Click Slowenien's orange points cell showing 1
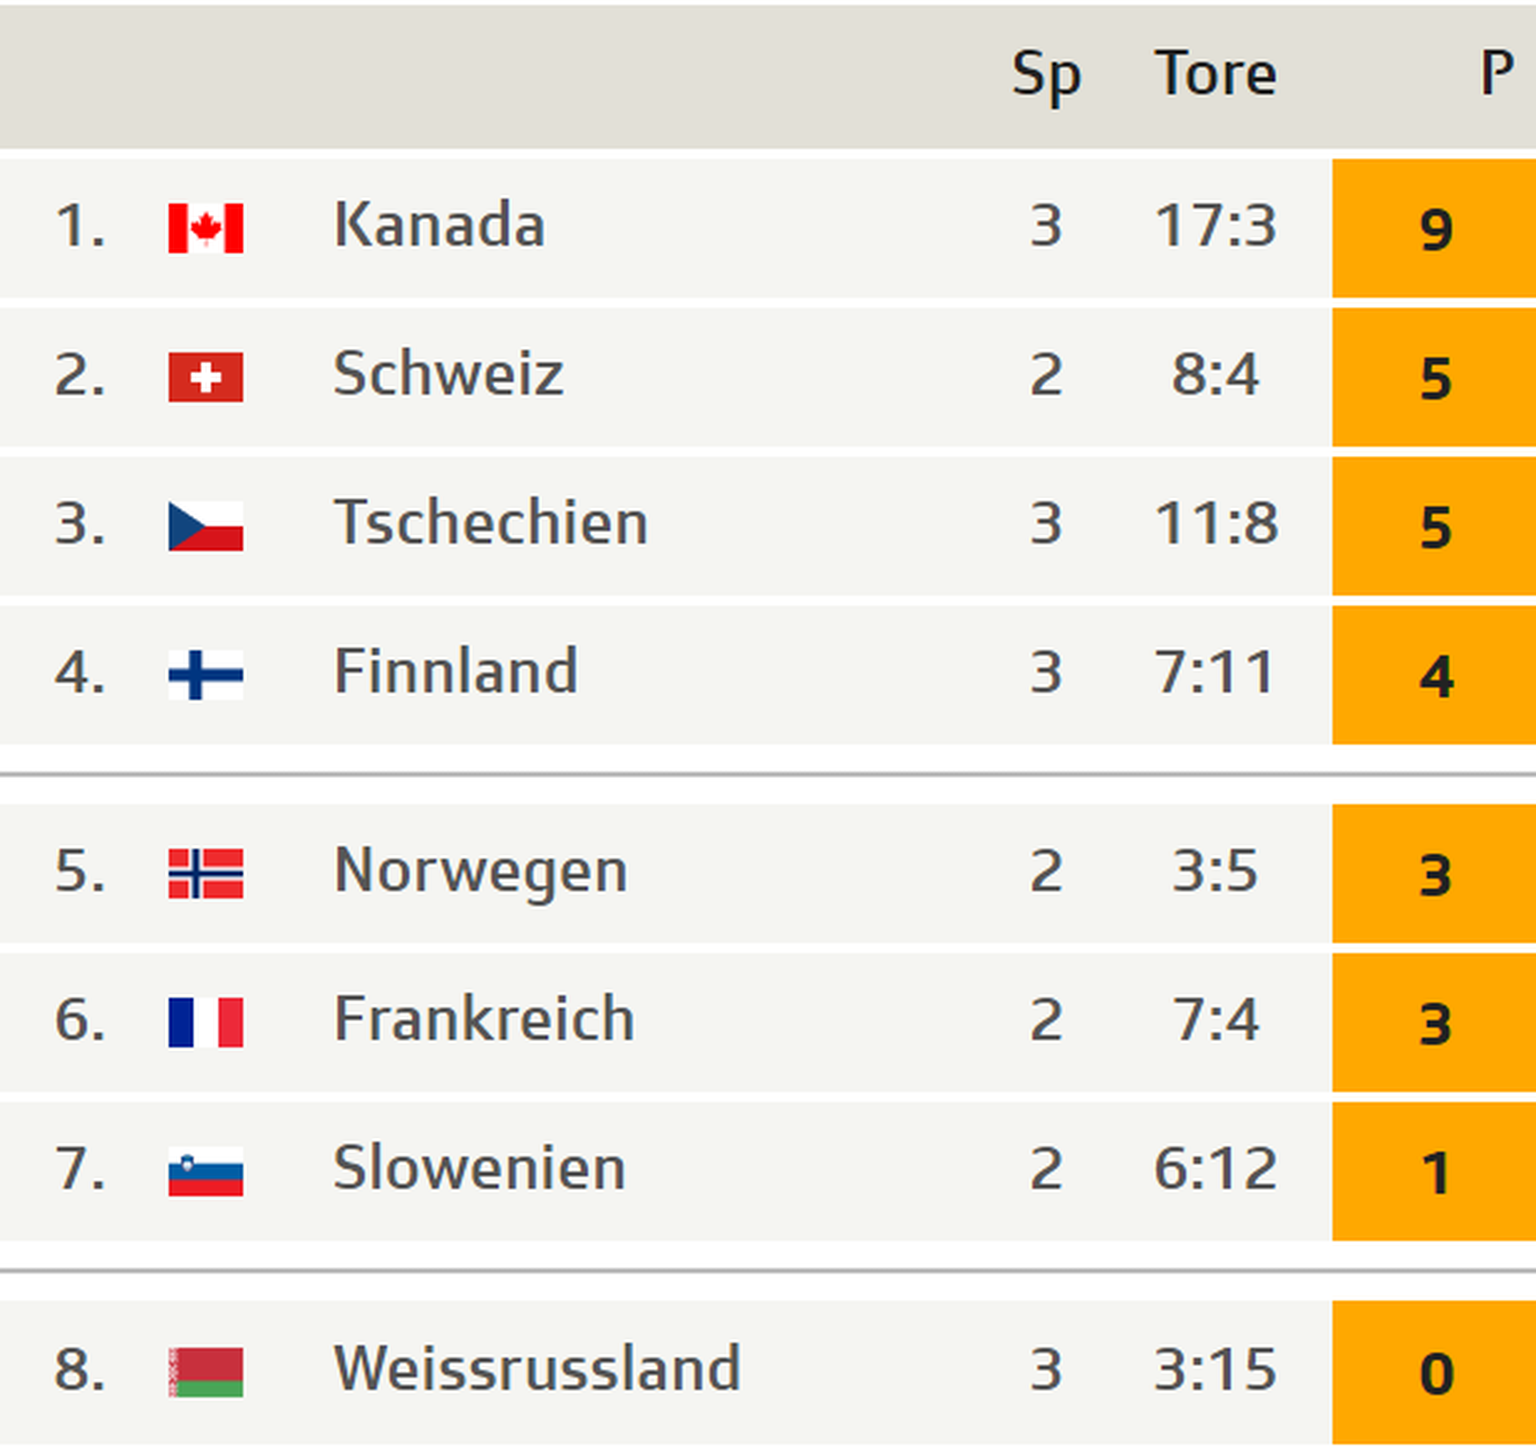The width and height of the screenshot is (1536, 1447). (1434, 1172)
